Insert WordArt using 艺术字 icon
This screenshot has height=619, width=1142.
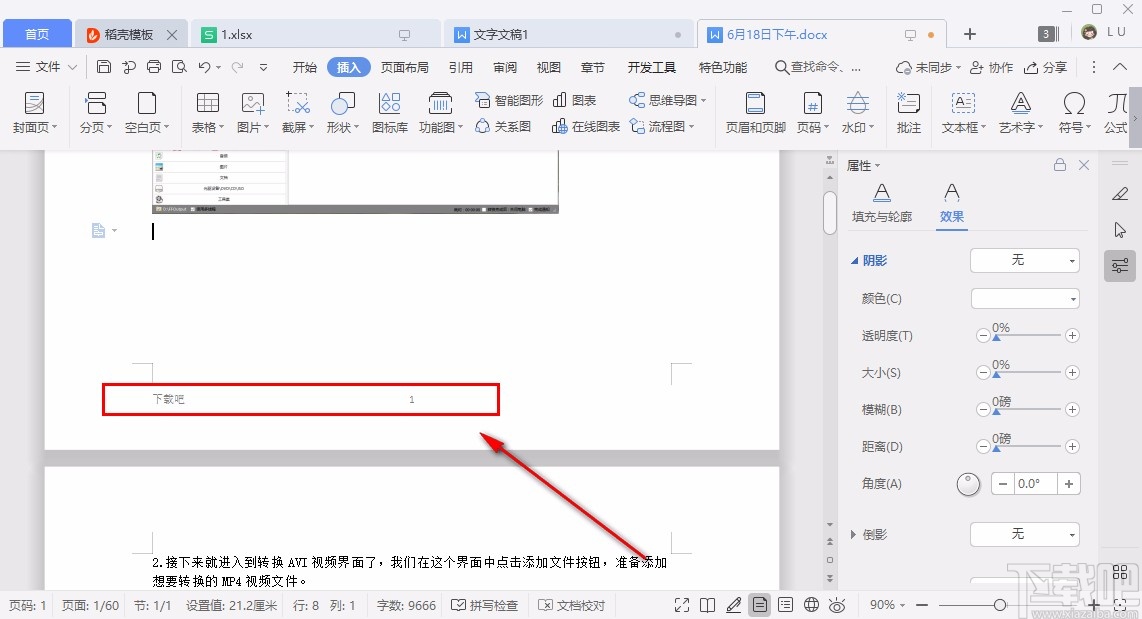coord(1020,110)
